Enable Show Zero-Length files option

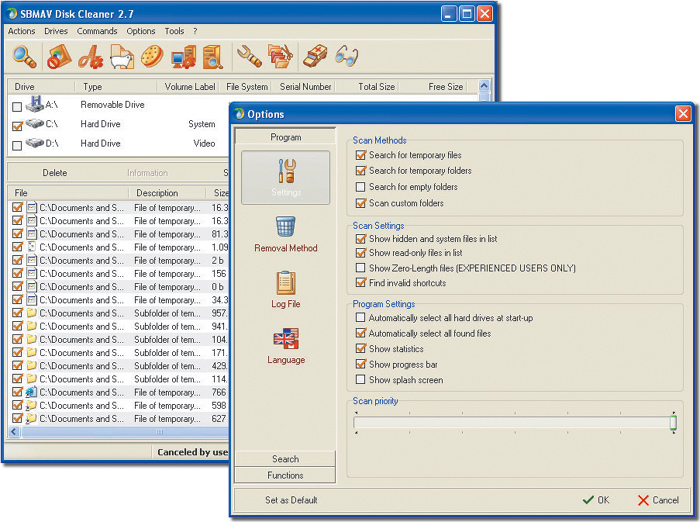click(x=360, y=268)
